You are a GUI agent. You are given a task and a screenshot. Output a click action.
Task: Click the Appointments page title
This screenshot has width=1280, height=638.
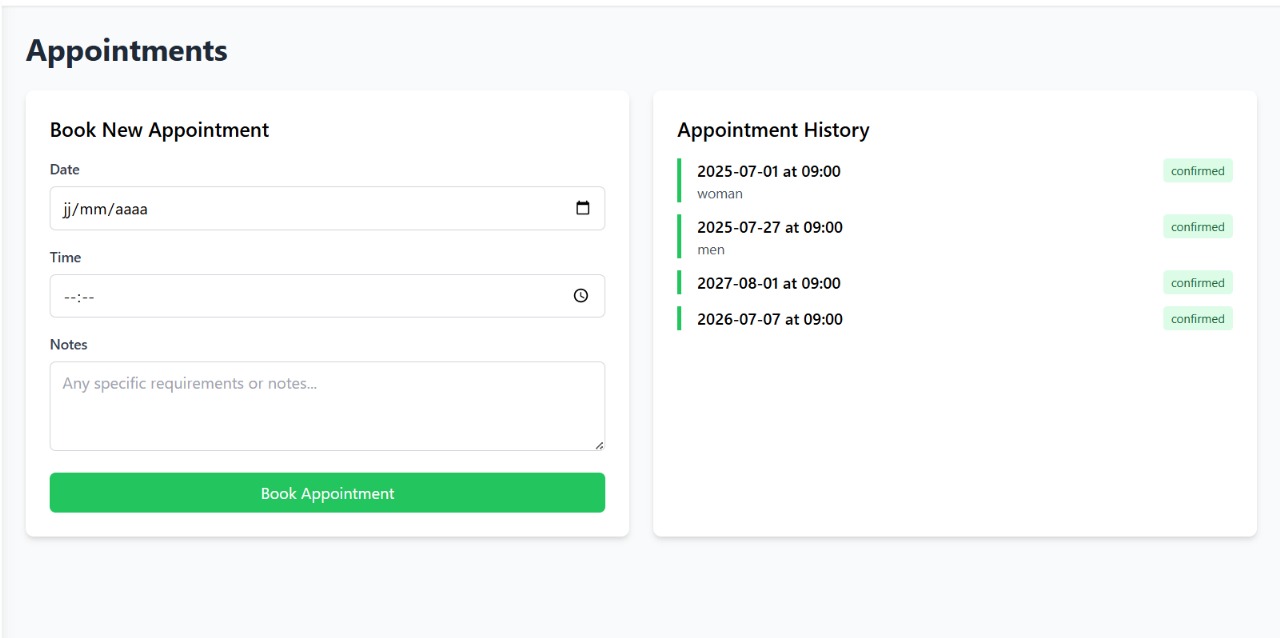tap(127, 51)
